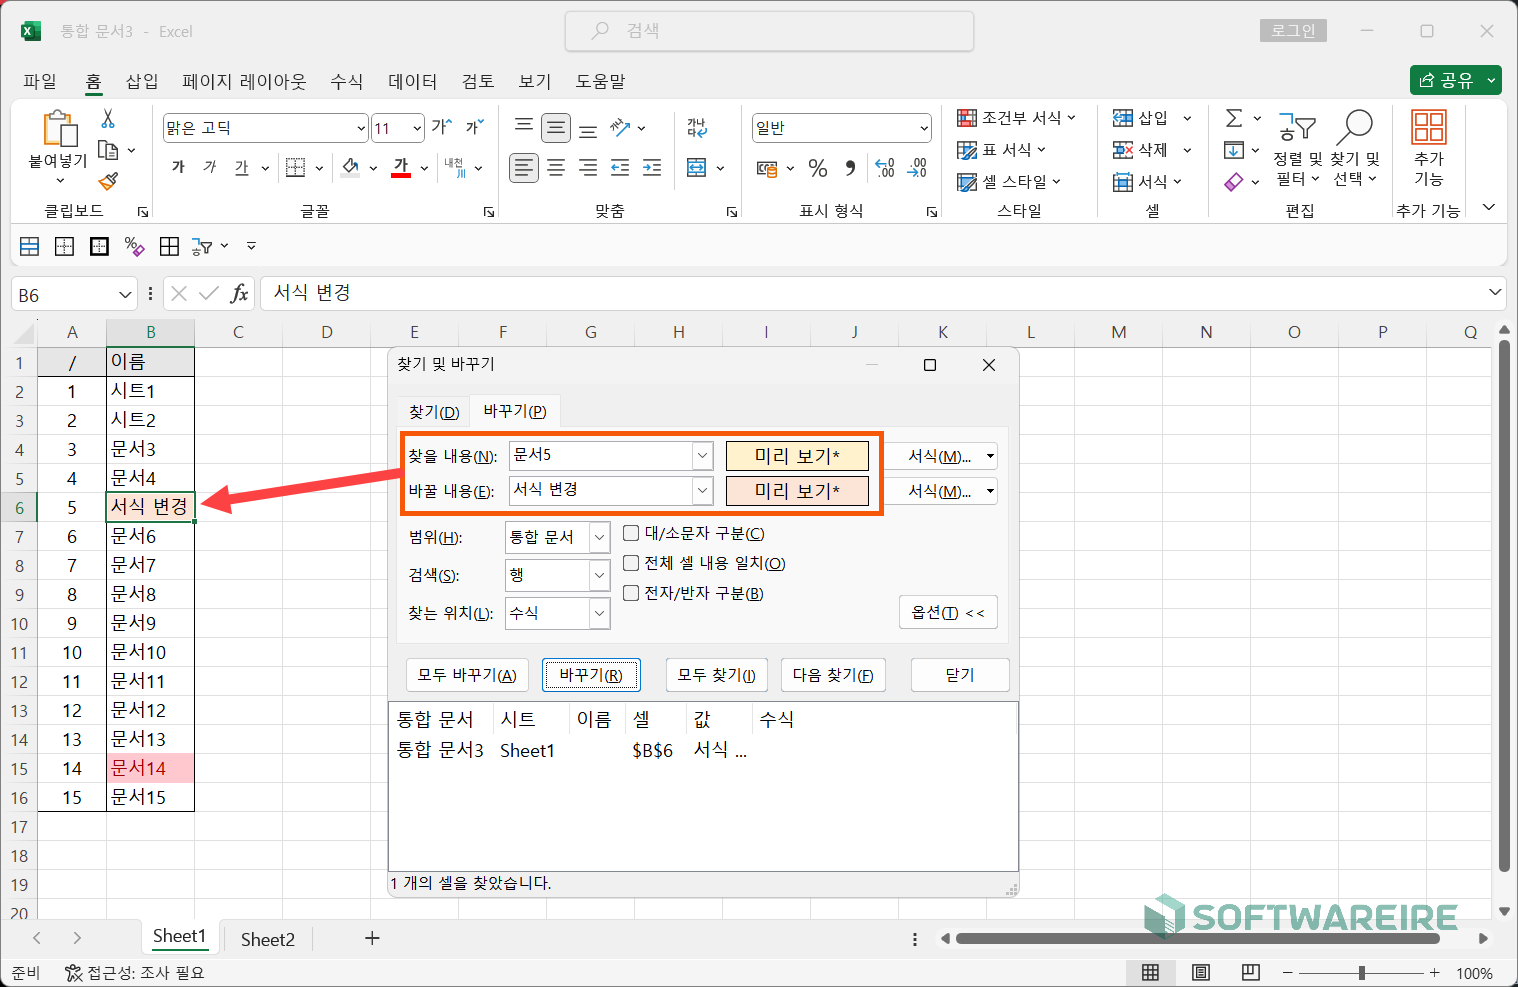Open the search scope dropdown 통합 문서
This screenshot has width=1518, height=987.
[x=600, y=537]
